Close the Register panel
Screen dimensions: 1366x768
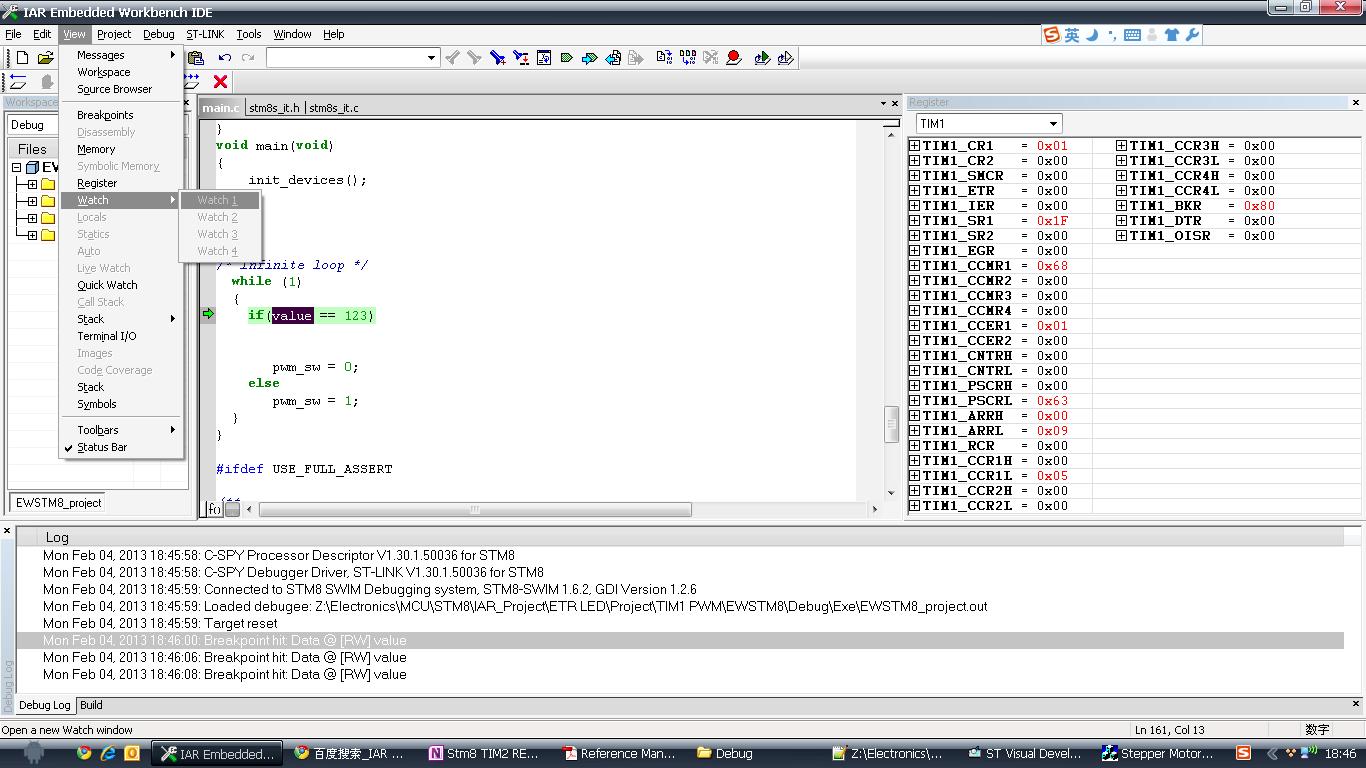tap(1356, 103)
